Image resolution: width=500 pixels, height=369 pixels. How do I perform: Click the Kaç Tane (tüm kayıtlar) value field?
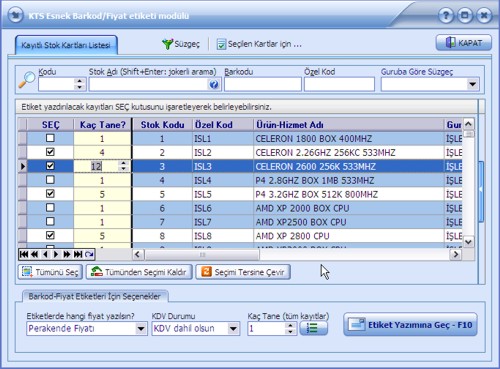pyautogui.click(x=266, y=329)
